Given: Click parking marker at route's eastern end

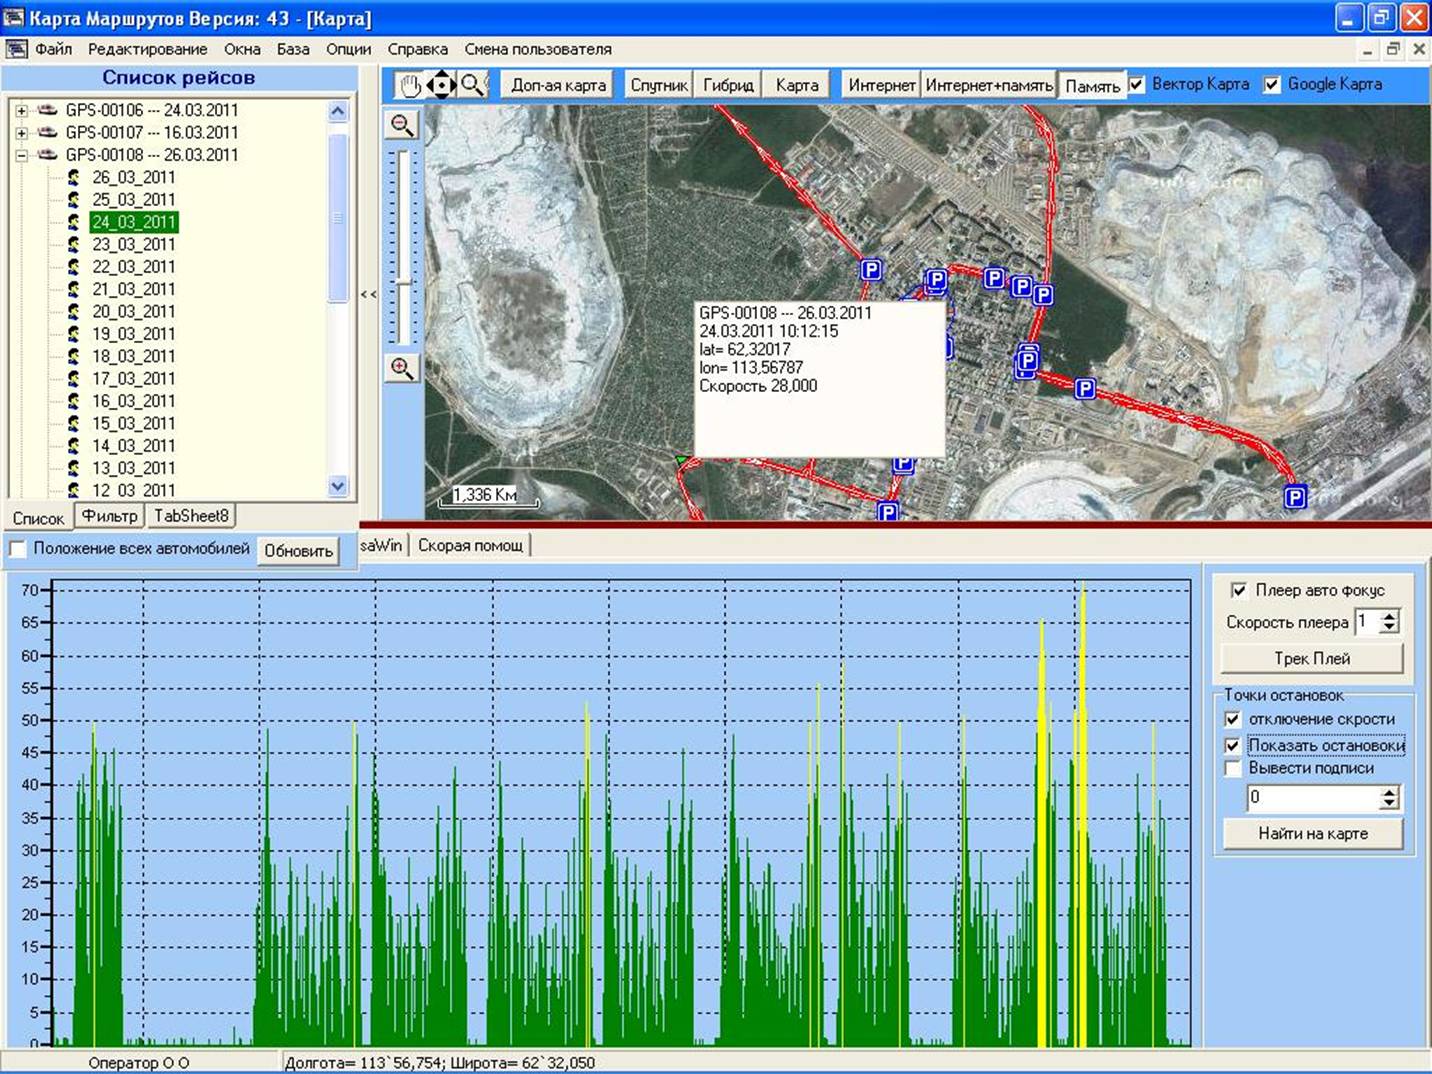Looking at the screenshot, I should 1295,497.
